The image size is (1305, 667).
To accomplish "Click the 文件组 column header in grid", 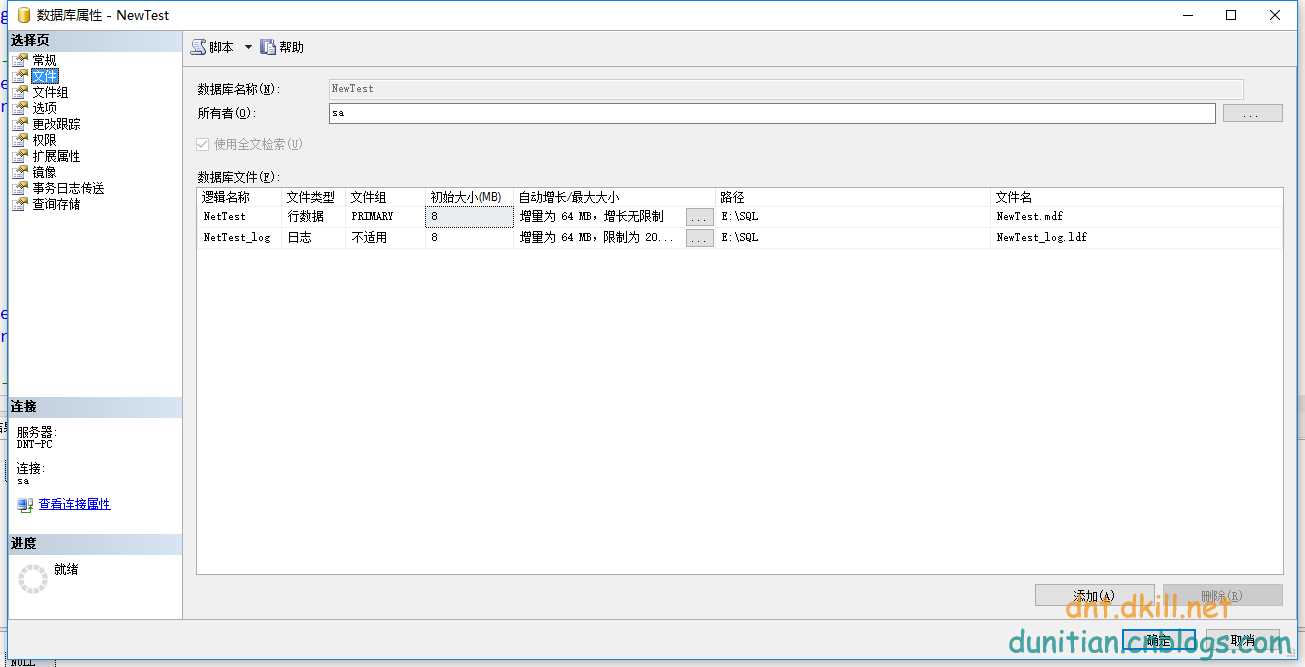I will 385,197.
